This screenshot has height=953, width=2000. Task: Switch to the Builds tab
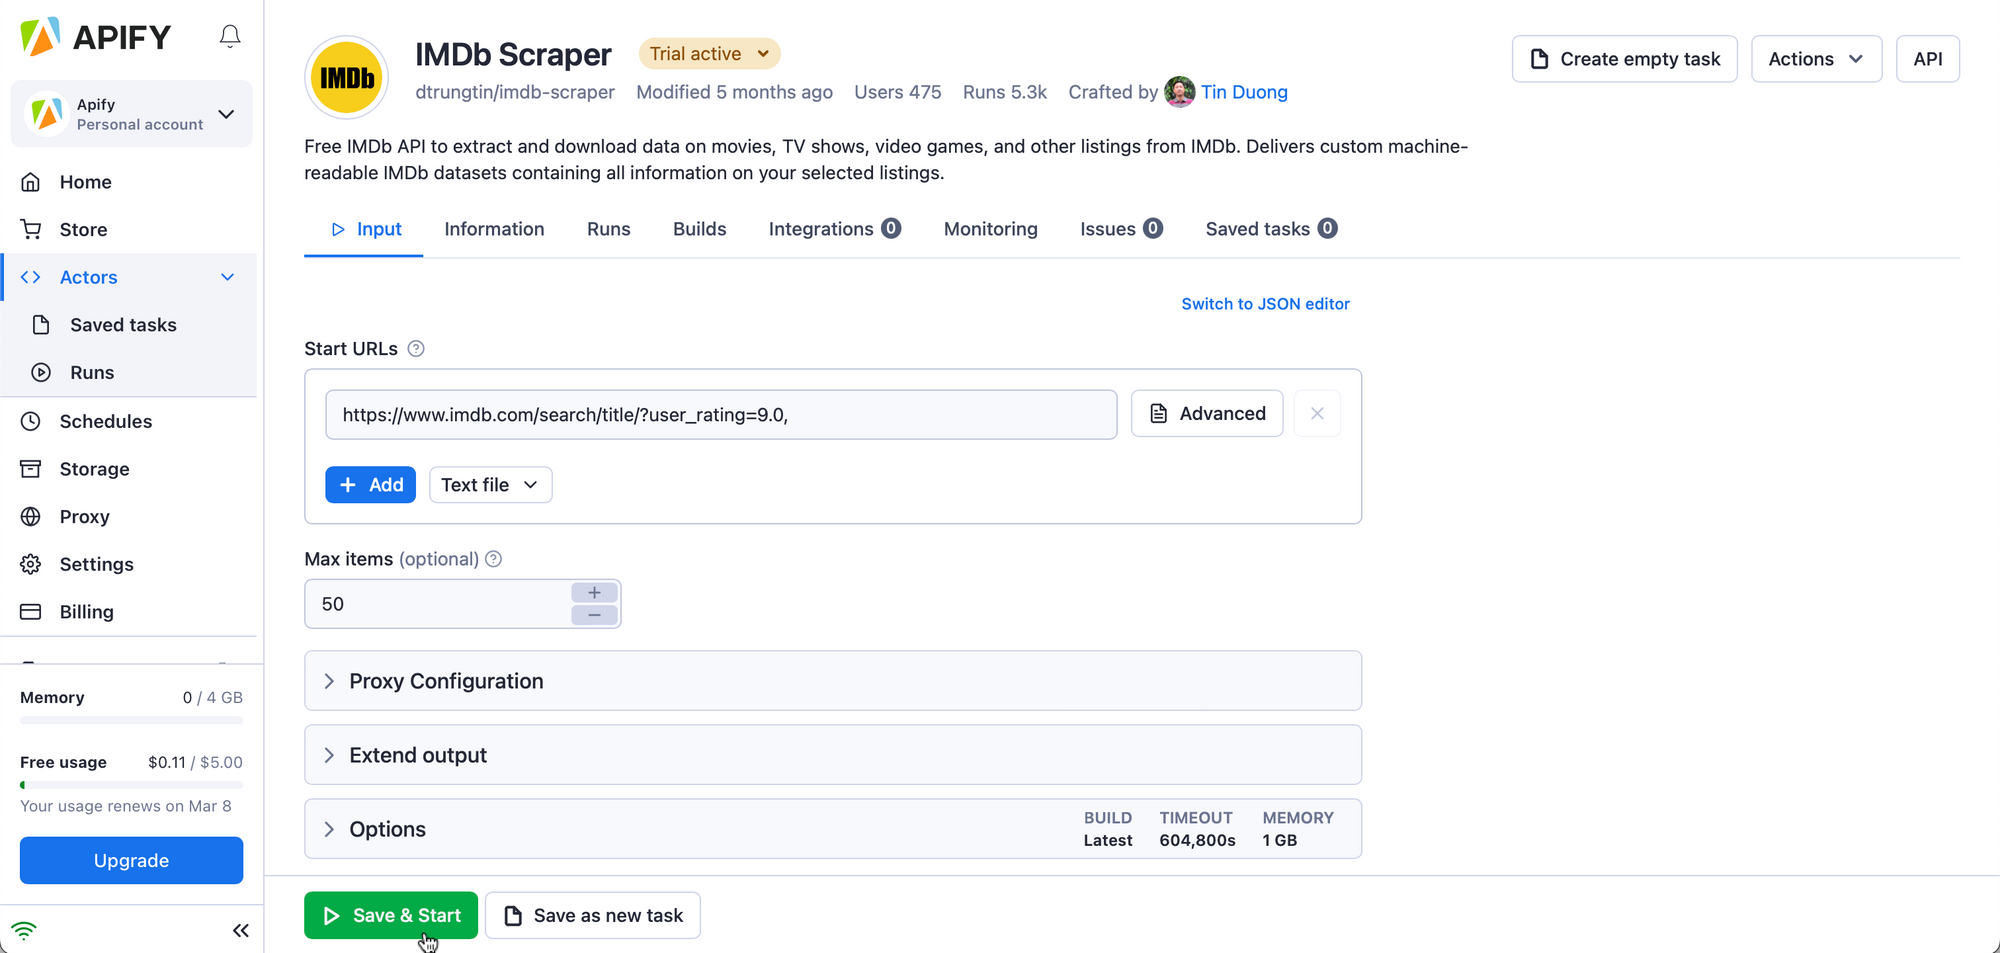click(699, 229)
